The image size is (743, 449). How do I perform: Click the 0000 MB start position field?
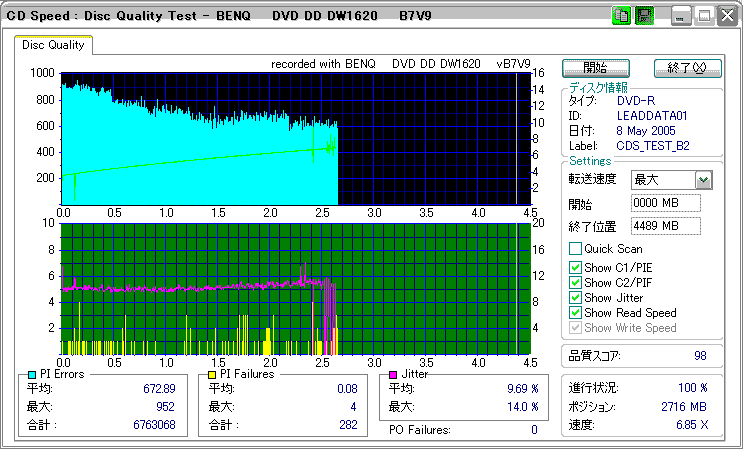665,203
